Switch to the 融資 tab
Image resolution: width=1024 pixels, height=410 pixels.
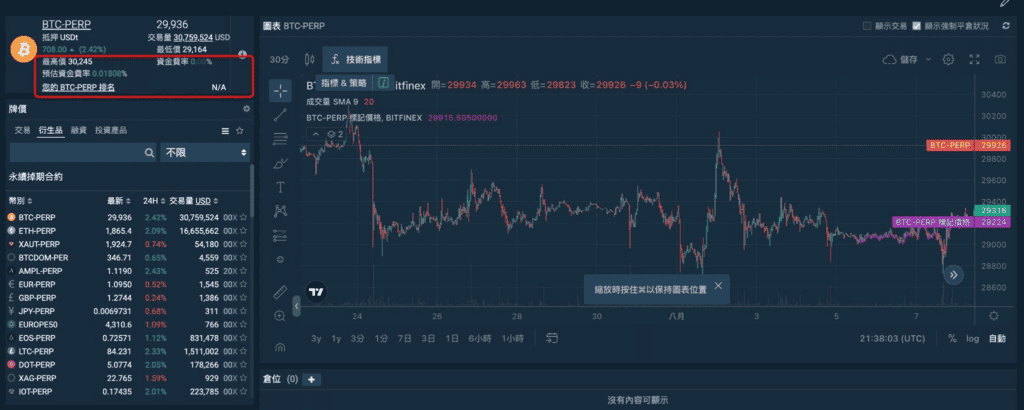coord(79,131)
